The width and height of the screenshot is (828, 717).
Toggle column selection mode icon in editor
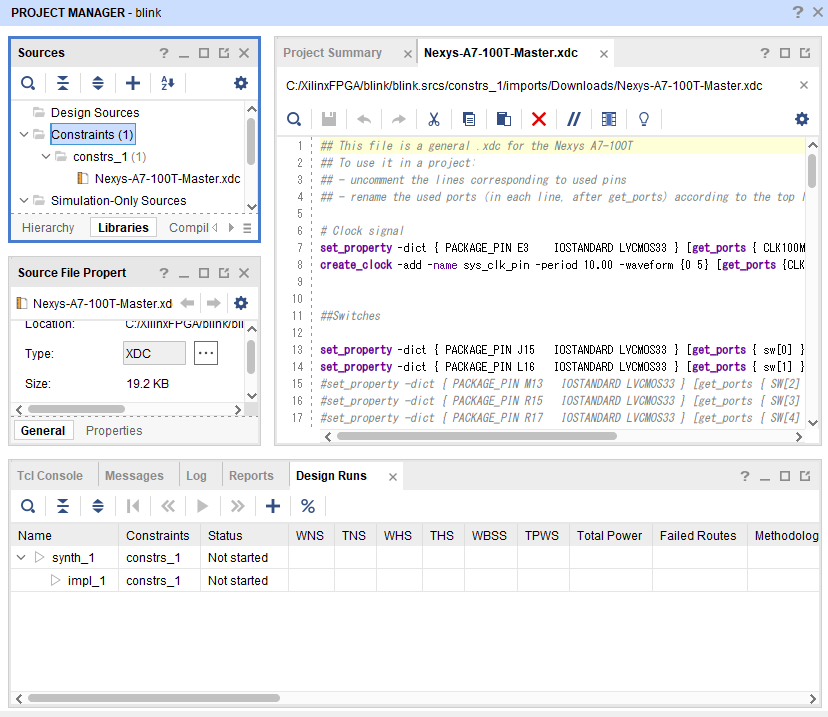coord(609,119)
